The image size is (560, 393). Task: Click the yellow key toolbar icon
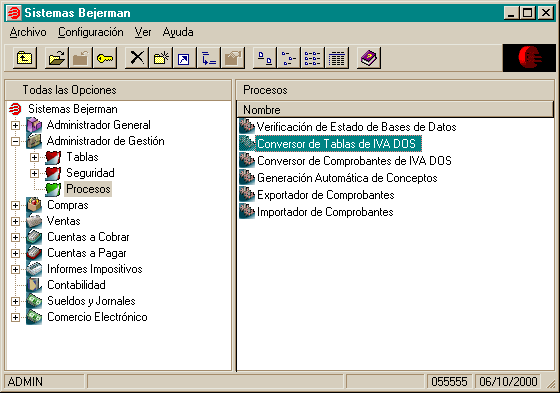point(105,58)
